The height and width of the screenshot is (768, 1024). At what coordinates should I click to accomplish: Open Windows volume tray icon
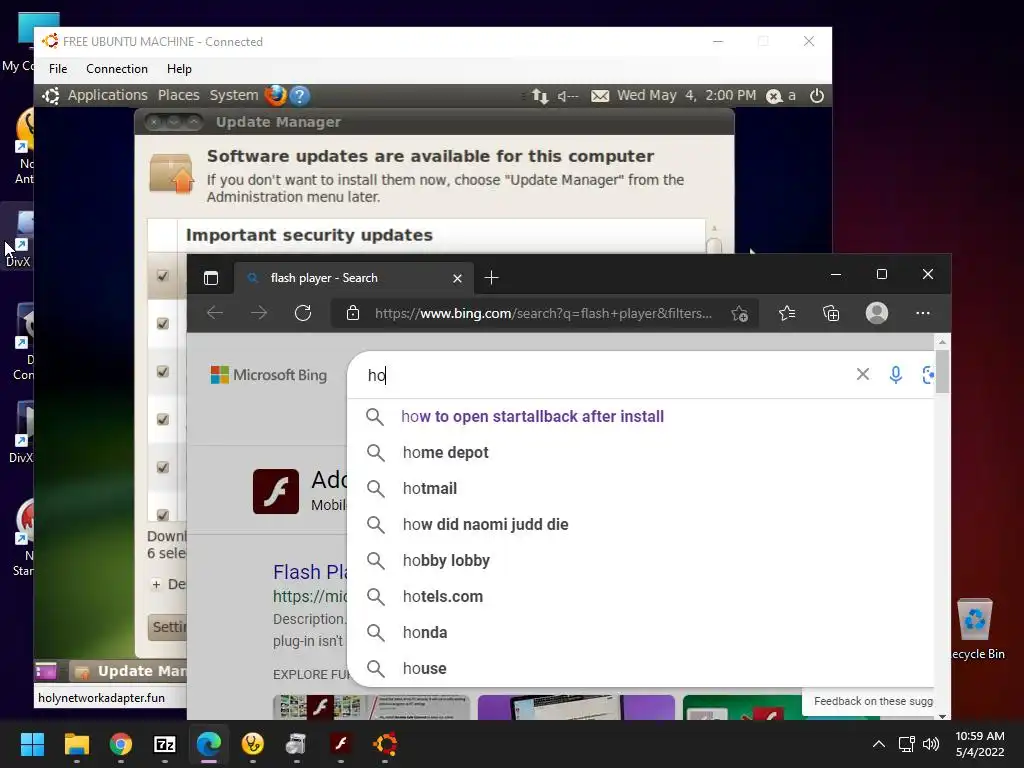click(x=931, y=744)
